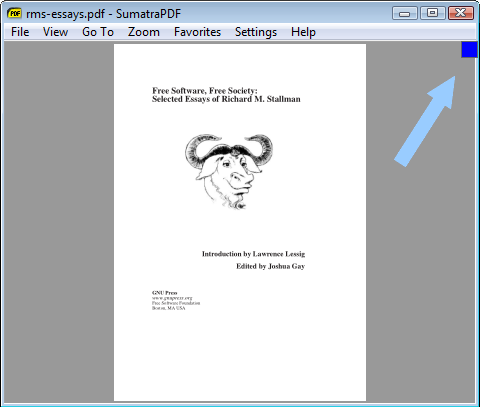Click the SumatraPDF app icon in title bar
This screenshot has width=480, height=407.
pos(14,13)
